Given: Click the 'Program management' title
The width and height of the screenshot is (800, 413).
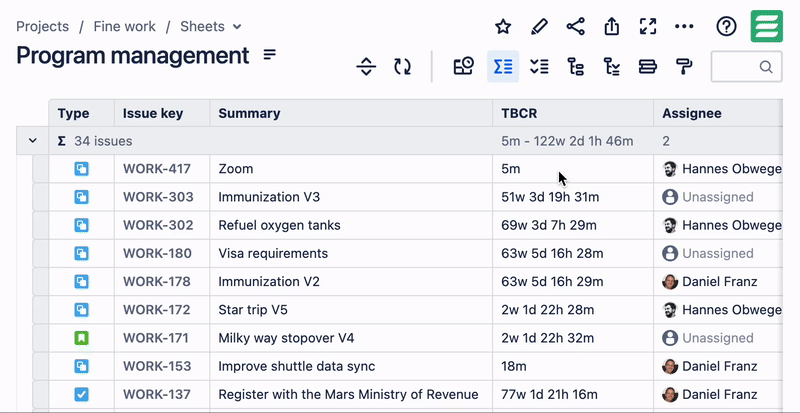Looking at the screenshot, I should pyautogui.click(x=133, y=55).
